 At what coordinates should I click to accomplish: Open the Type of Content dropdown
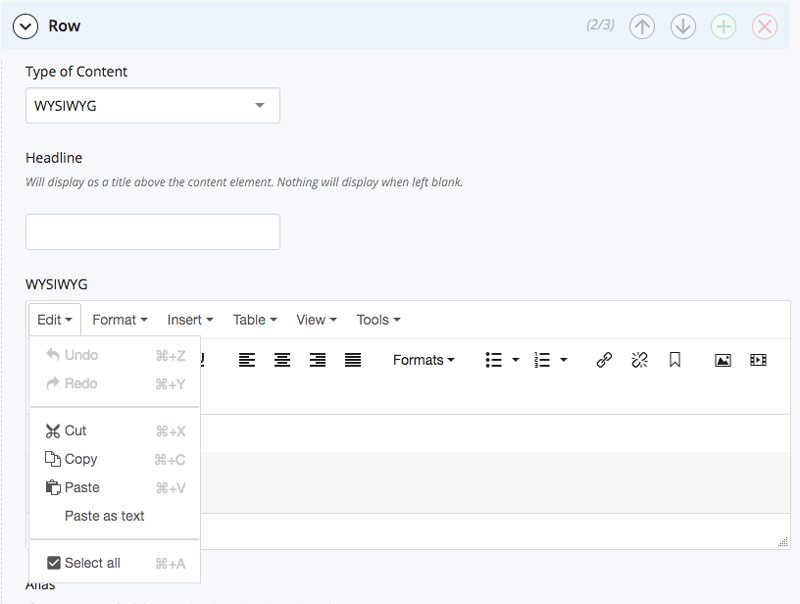click(153, 106)
